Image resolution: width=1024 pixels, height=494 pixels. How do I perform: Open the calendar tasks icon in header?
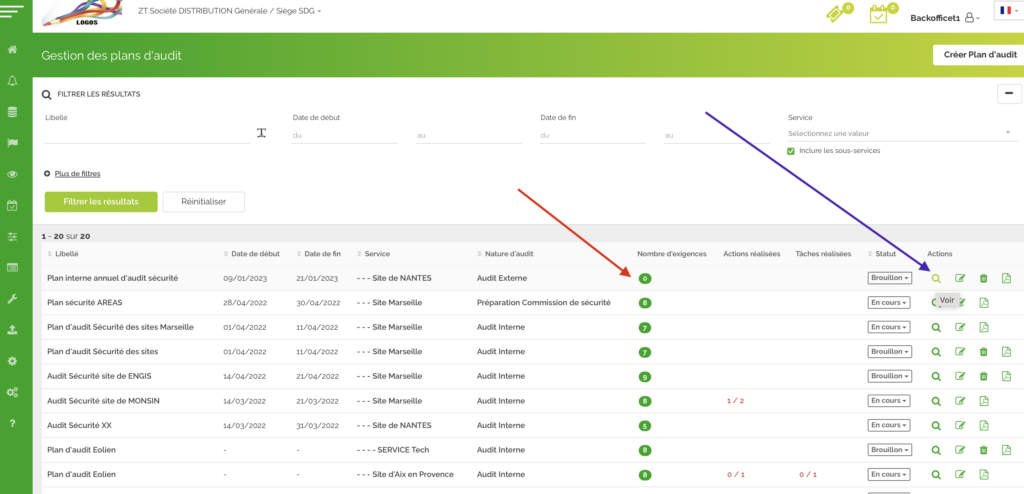pyautogui.click(x=878, y=15)
